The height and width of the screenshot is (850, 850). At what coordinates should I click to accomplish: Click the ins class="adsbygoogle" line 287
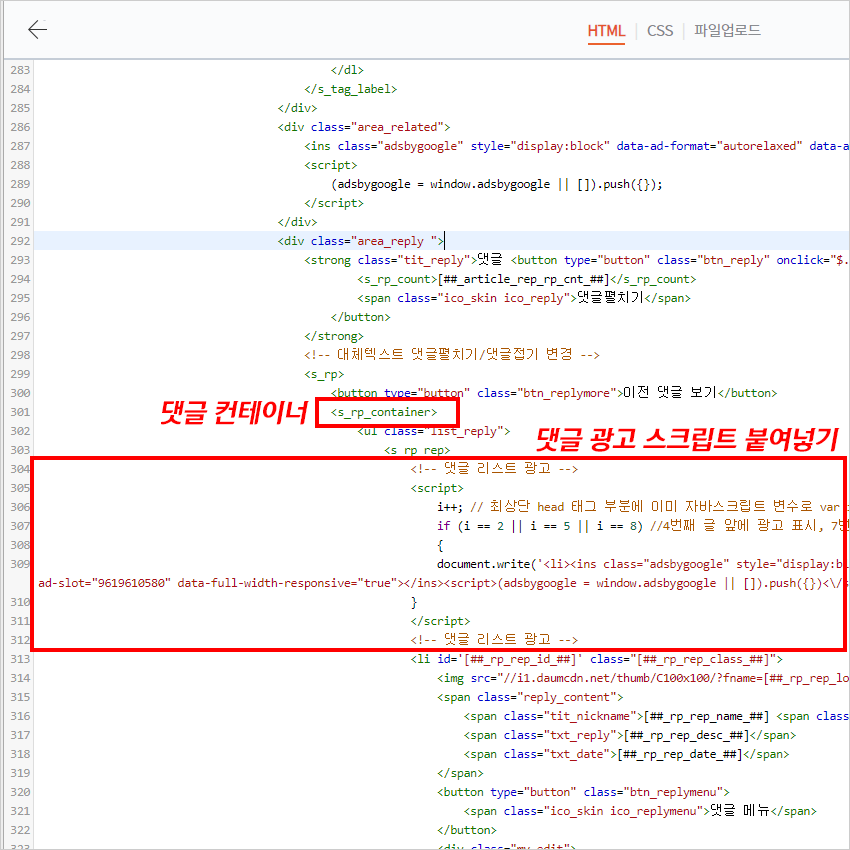click(x=576, y=146)
